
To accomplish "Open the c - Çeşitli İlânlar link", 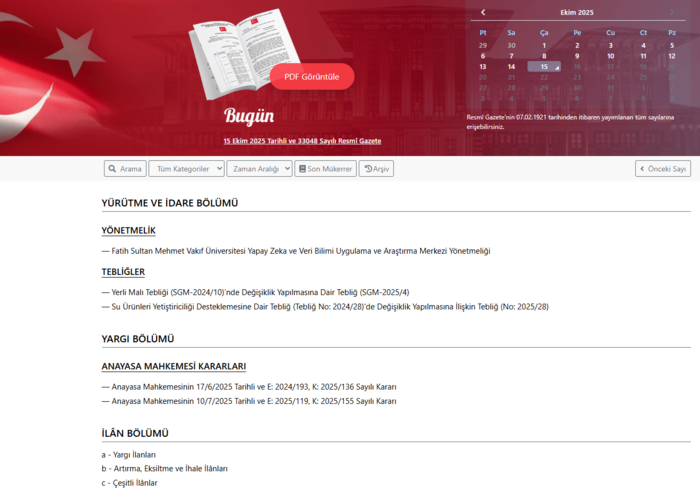I will coord(129,483).
